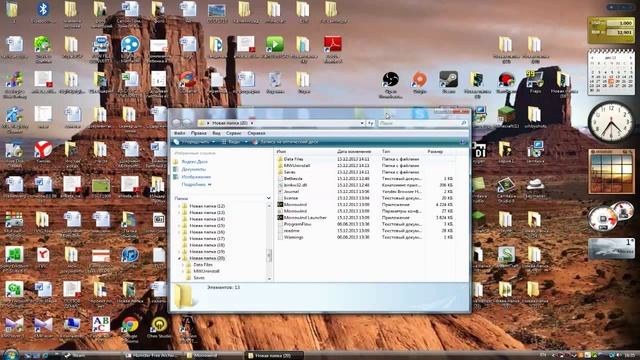Viewport: 640px width, 360px height.
Task: Open the iTunes desktop shortcut
Action: pos(130,258)
